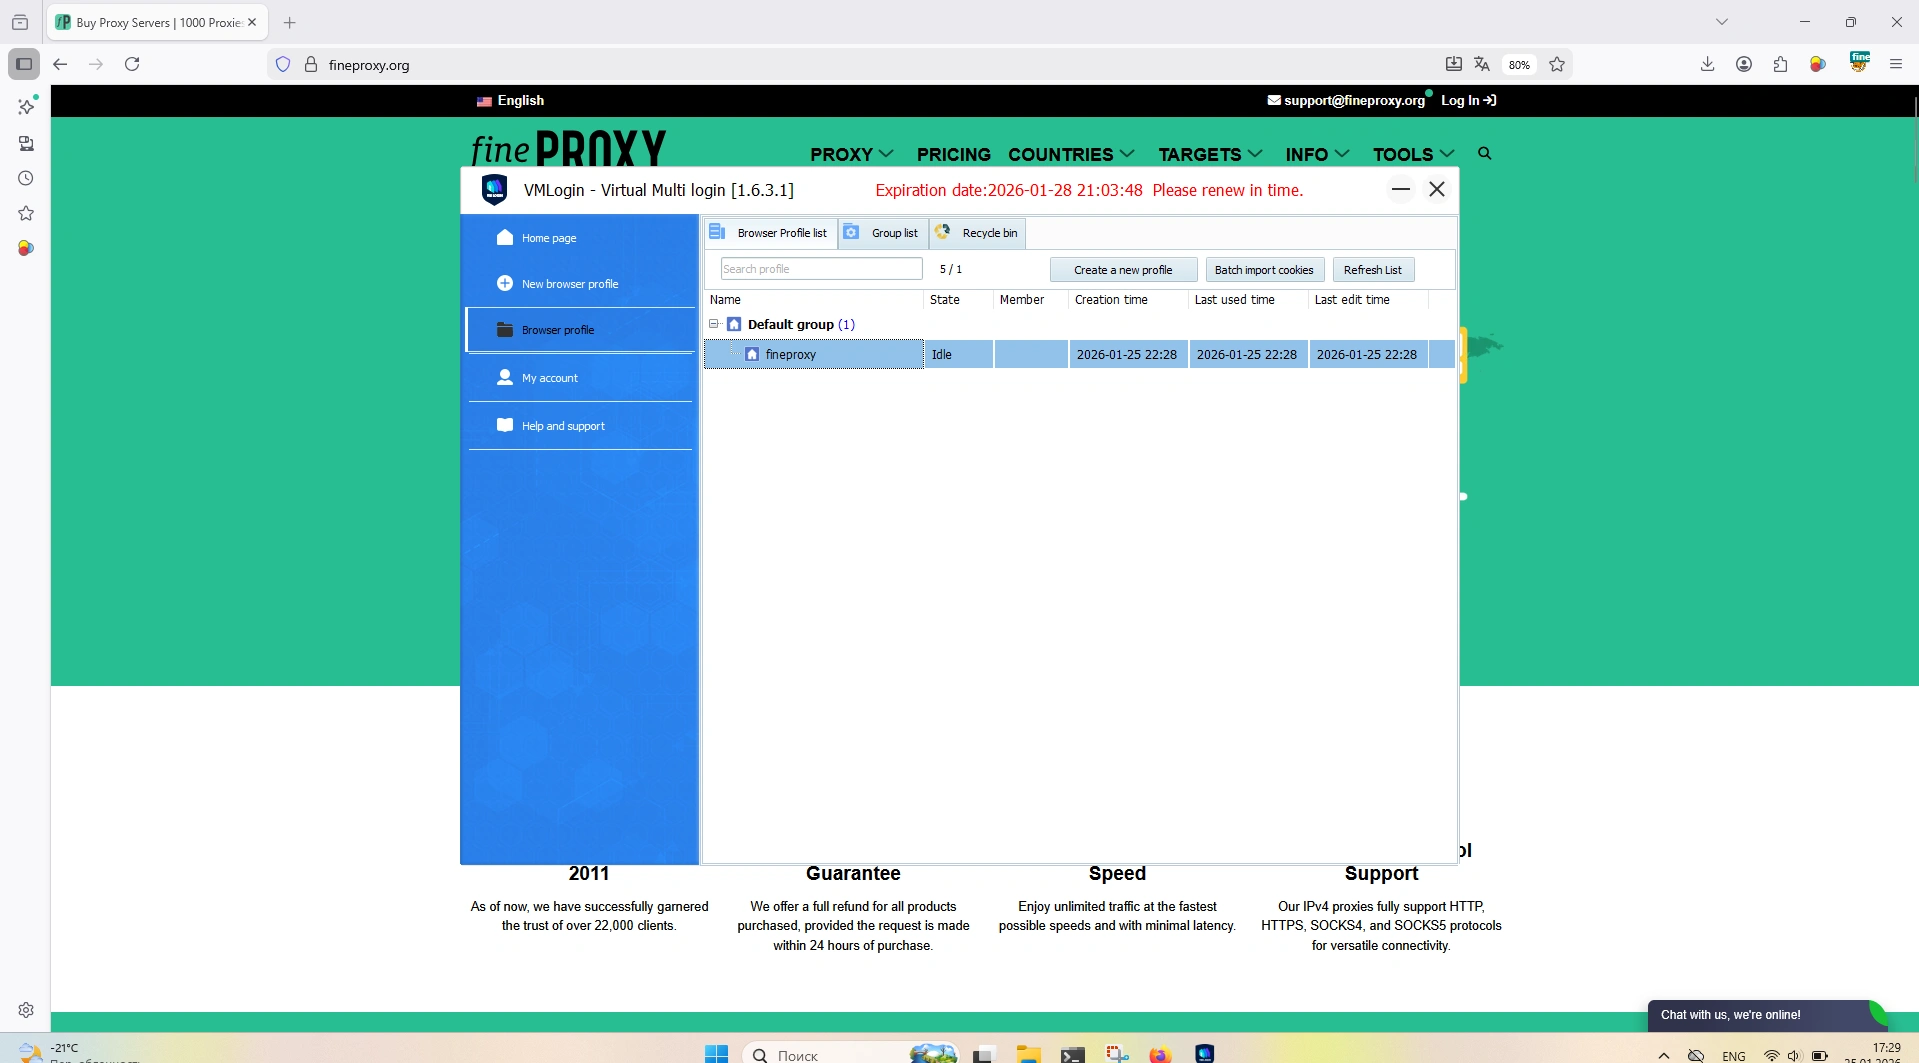Minimize the VMLogin window
This screenshot has width=1919, height=1063.
point(1401,189)
